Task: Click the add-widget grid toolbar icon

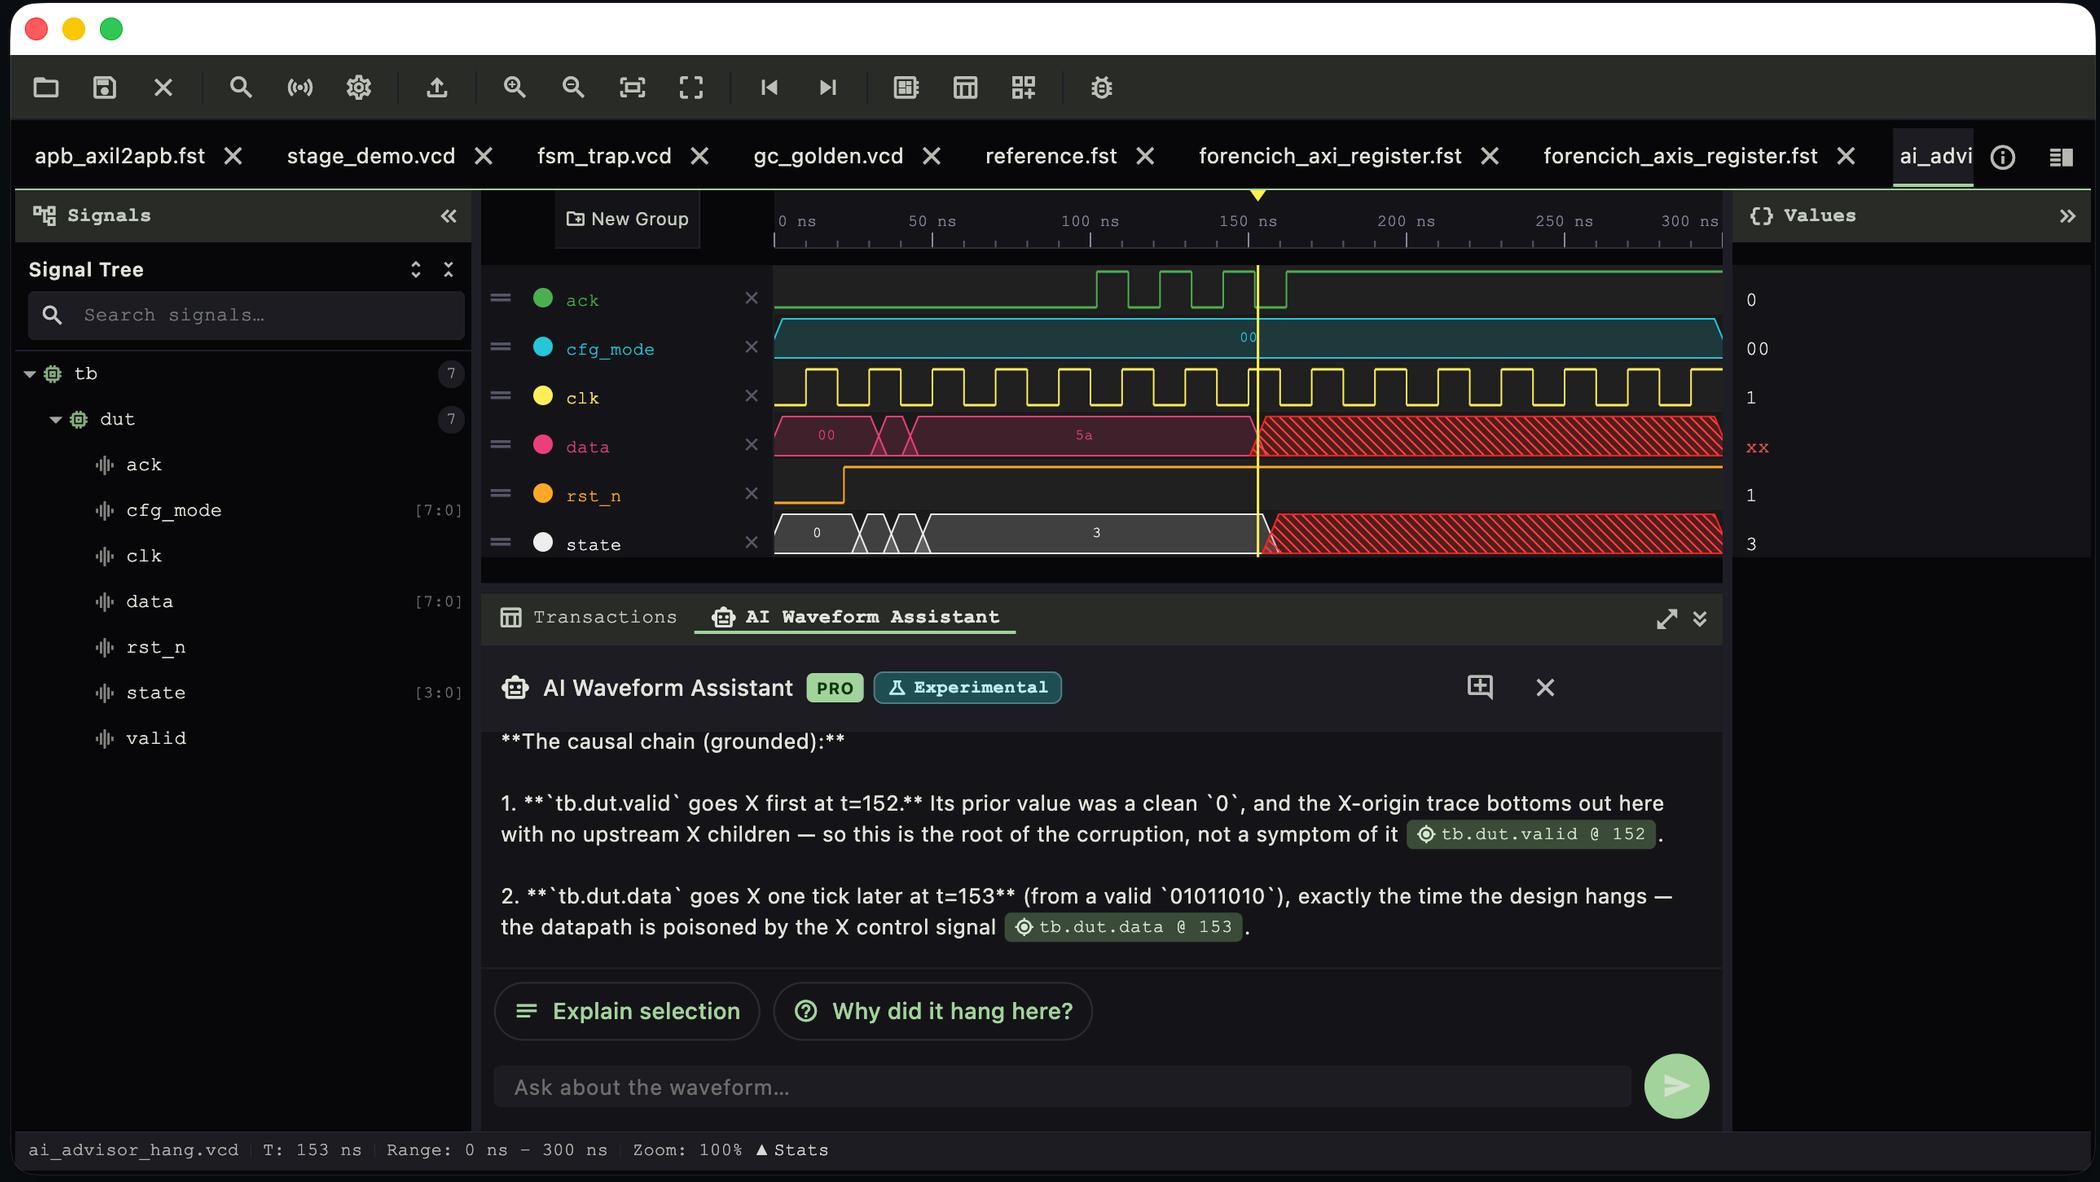Action: (1023, 88)
